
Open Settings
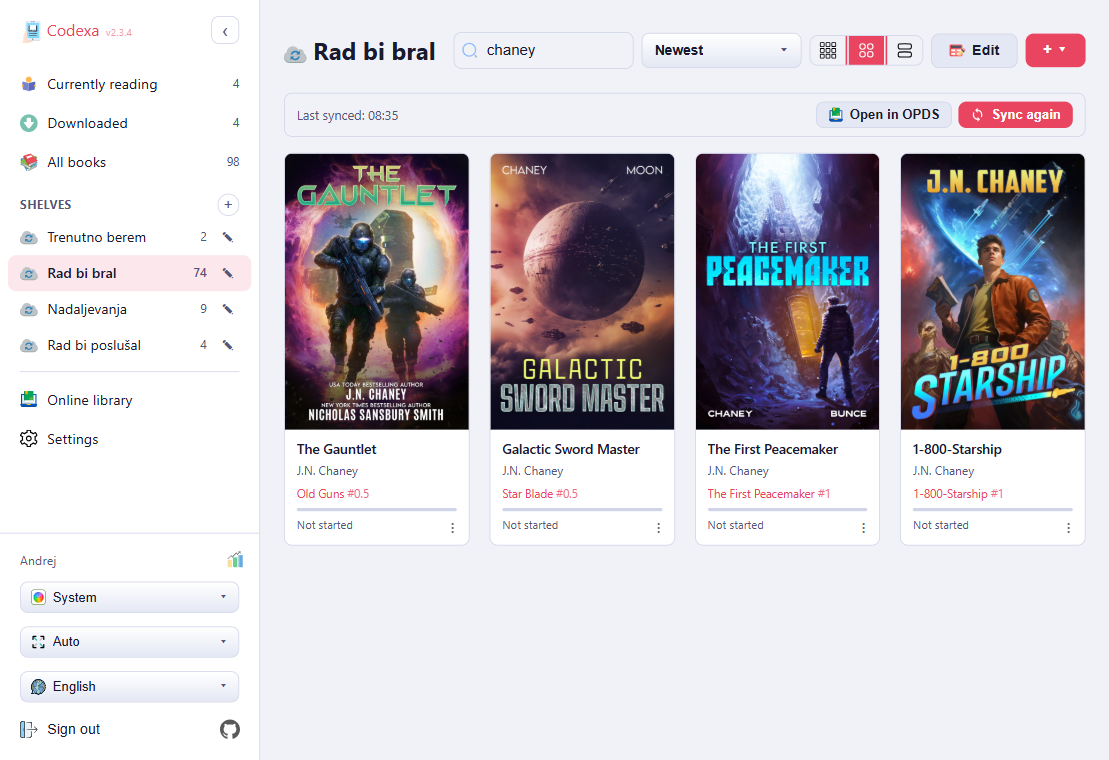129,439
